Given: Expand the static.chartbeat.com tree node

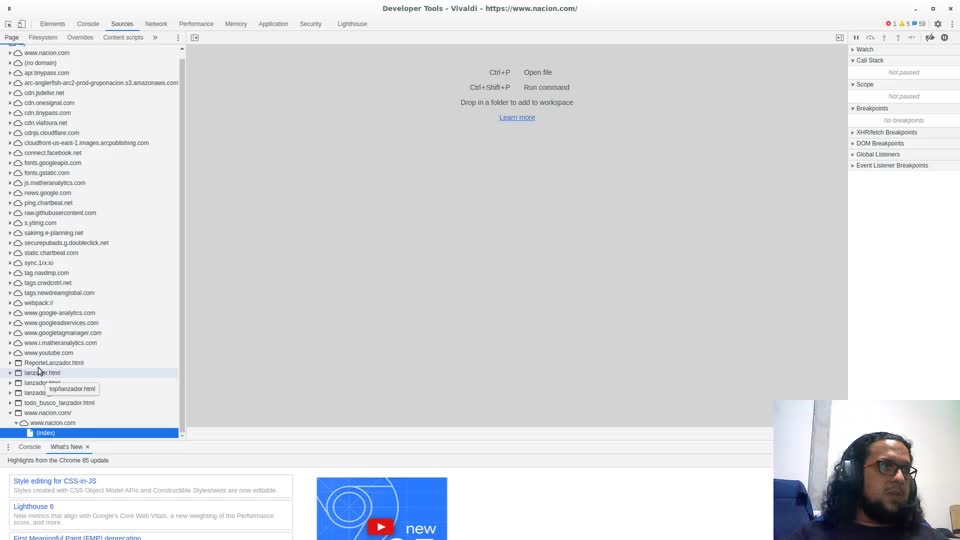Looking at the screenshot, I should (x=10, y=253).
